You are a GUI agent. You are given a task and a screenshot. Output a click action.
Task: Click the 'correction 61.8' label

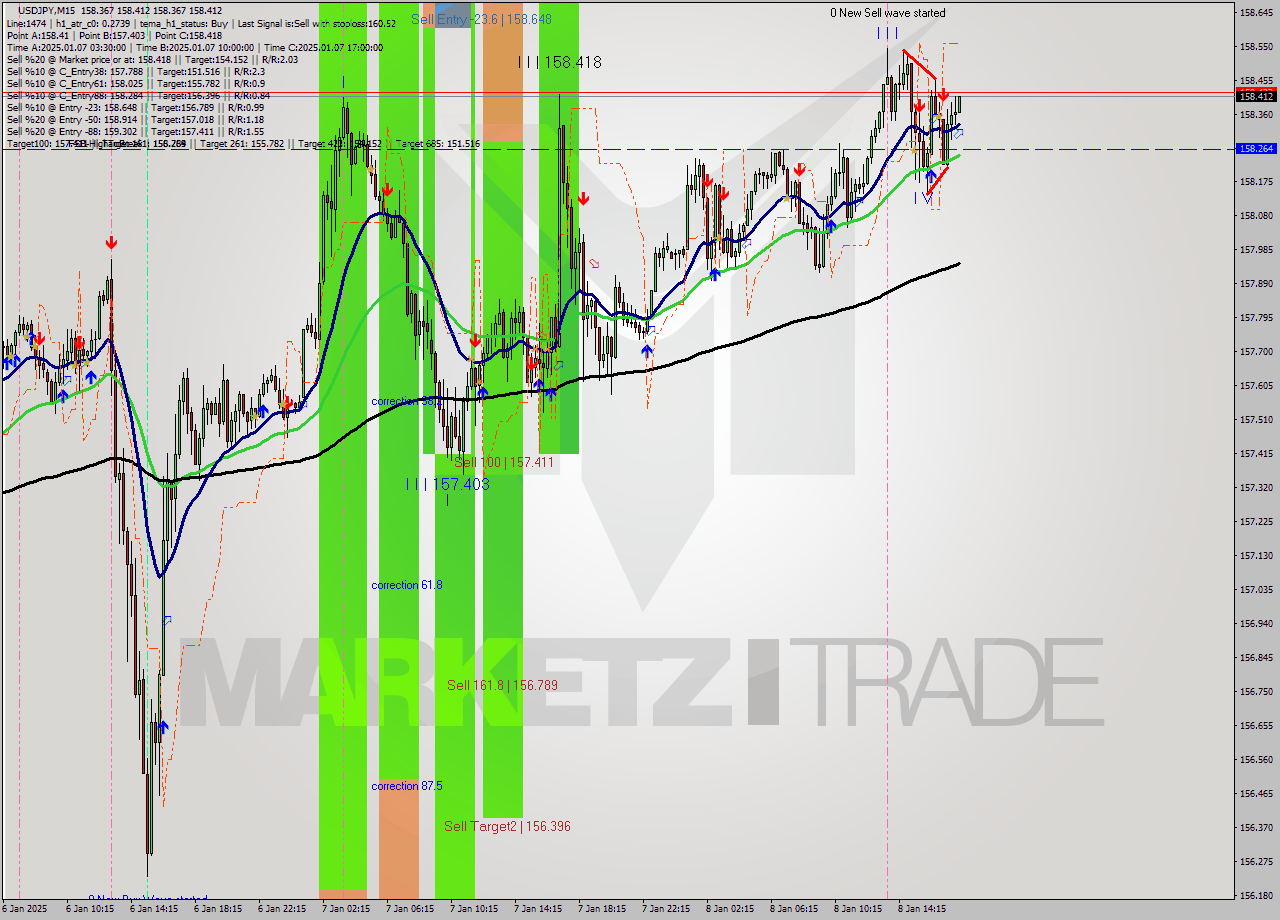tap(406, 584)
